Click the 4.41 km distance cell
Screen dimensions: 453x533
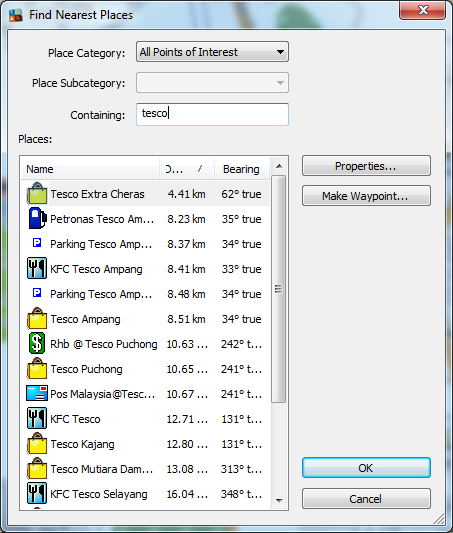(x=187, y=194)
